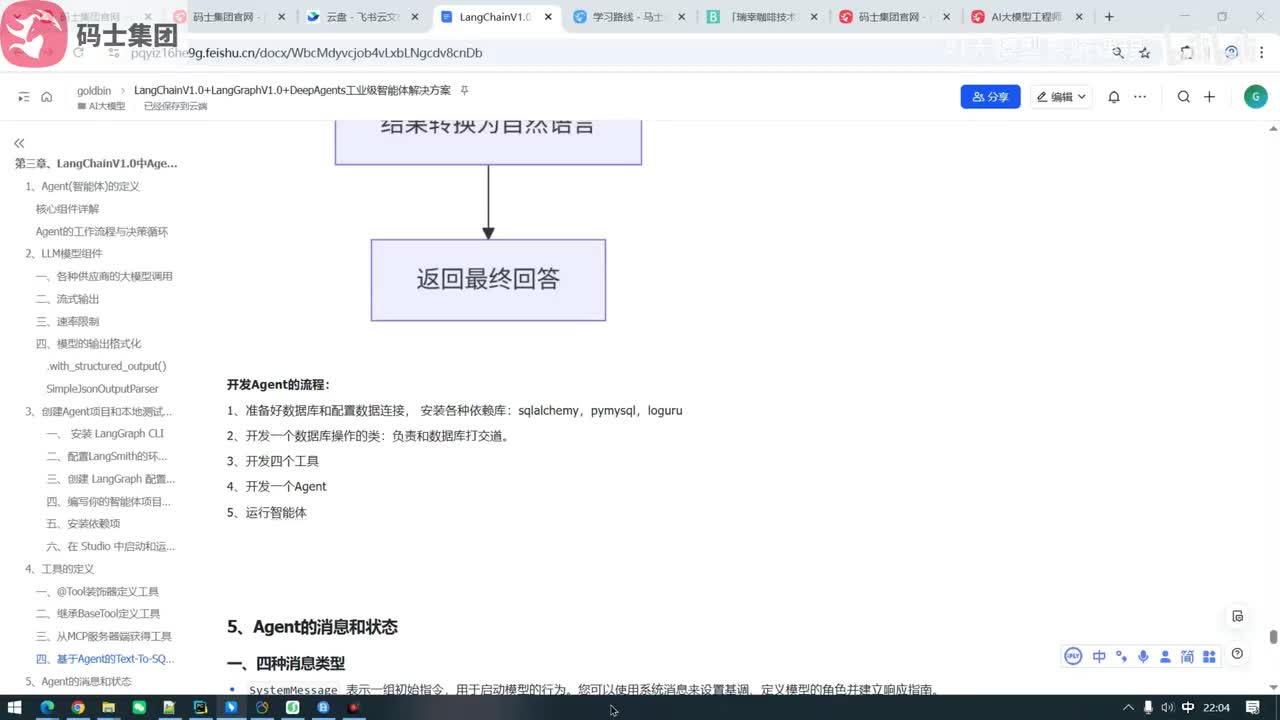Open browser zoom magnifier in address bar

[1117, 53]
